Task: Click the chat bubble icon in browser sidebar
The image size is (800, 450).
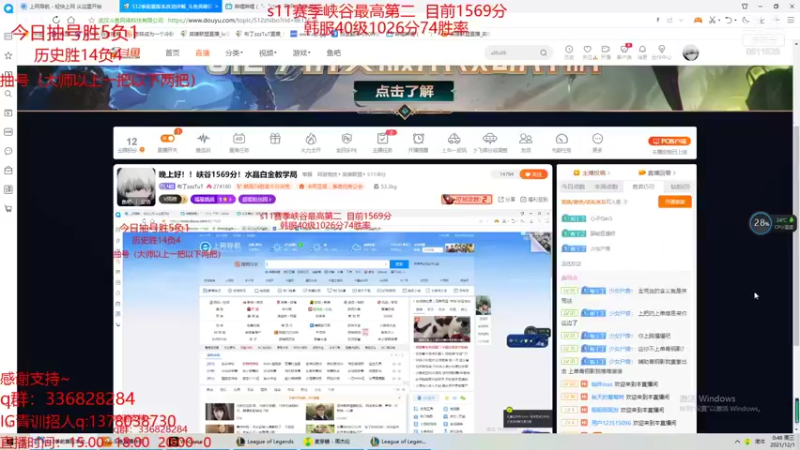Action: pos(8,151)
